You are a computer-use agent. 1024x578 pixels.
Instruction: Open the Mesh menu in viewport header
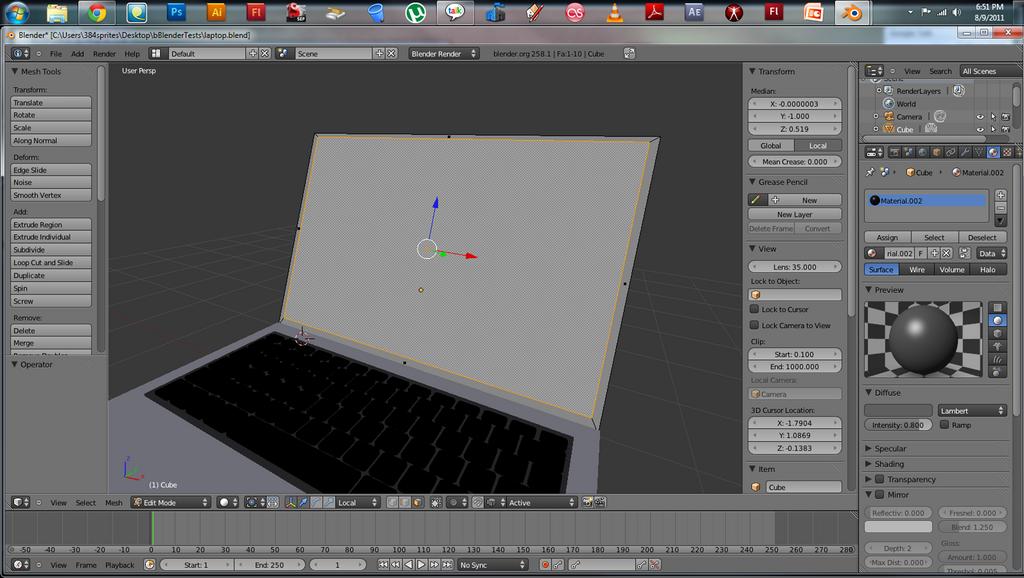pos(114,502)
